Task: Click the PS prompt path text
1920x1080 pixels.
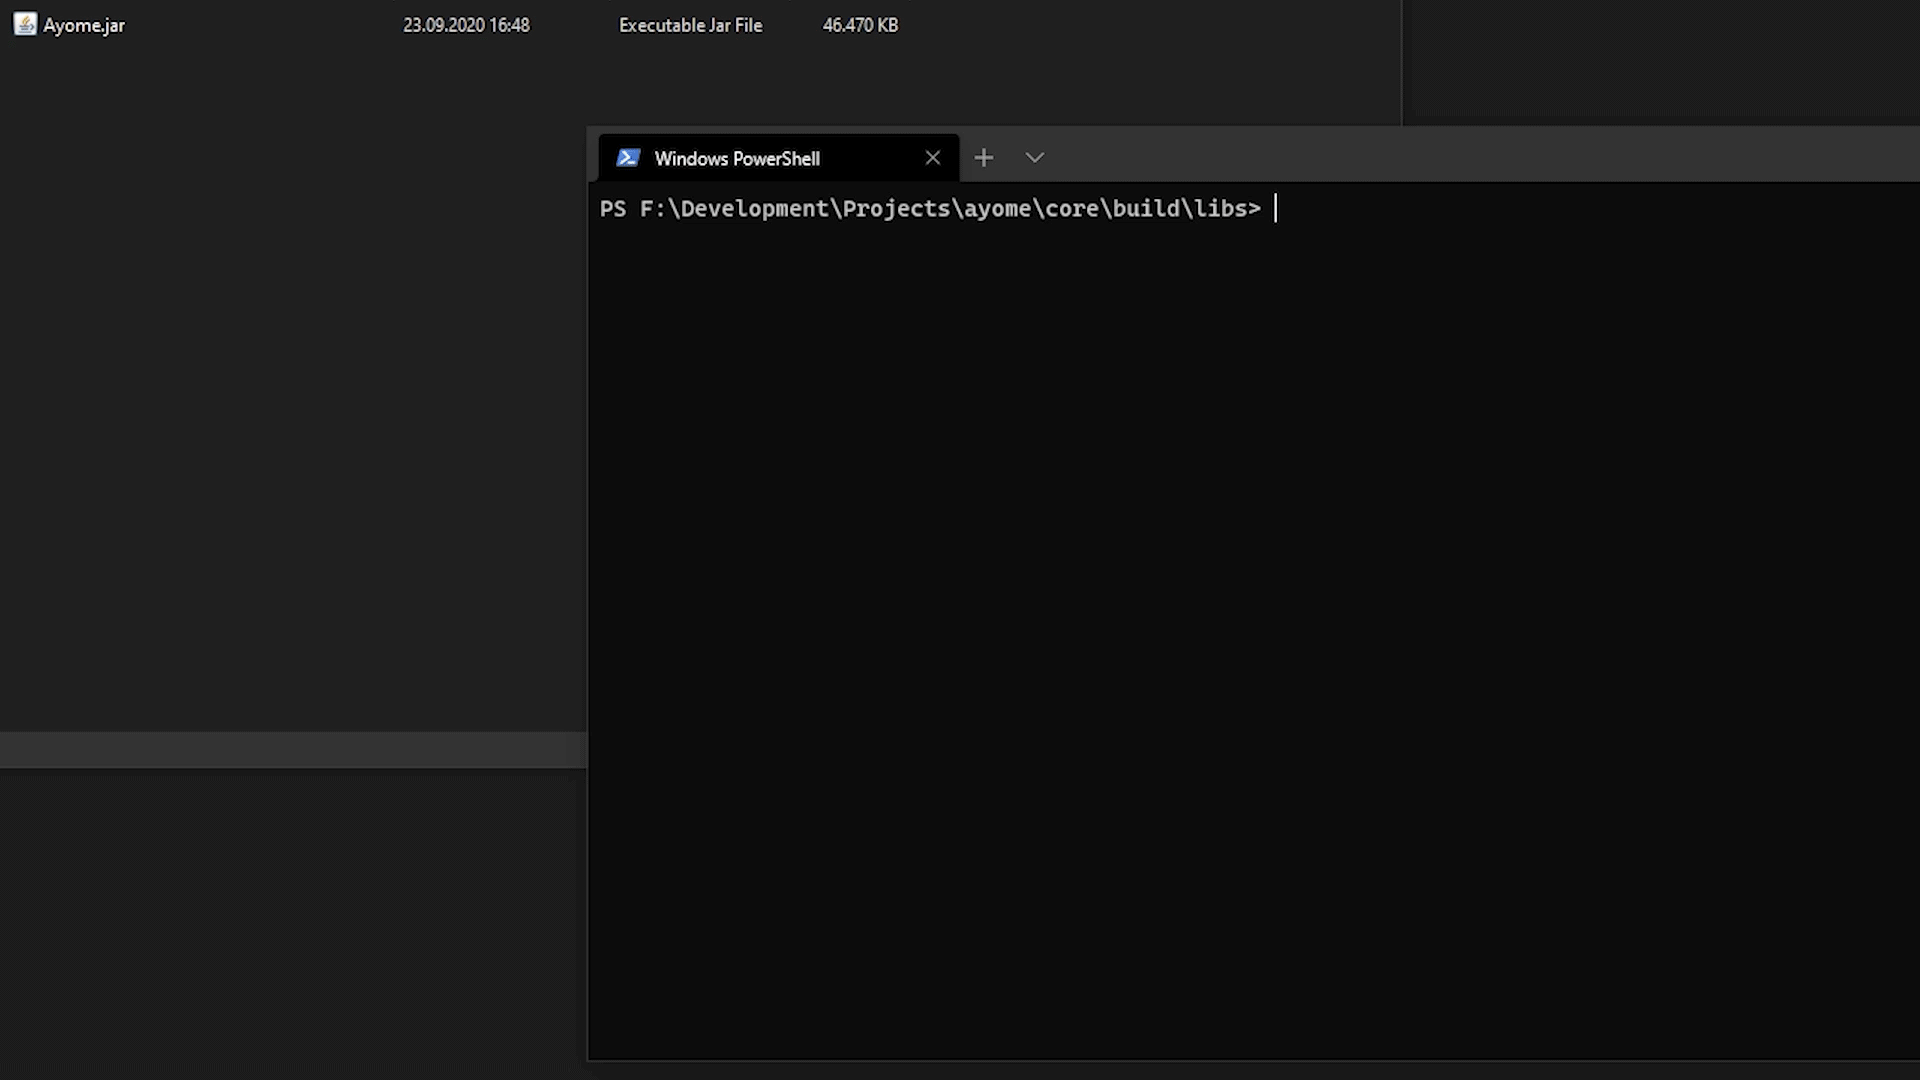Action: coord(930,209)
